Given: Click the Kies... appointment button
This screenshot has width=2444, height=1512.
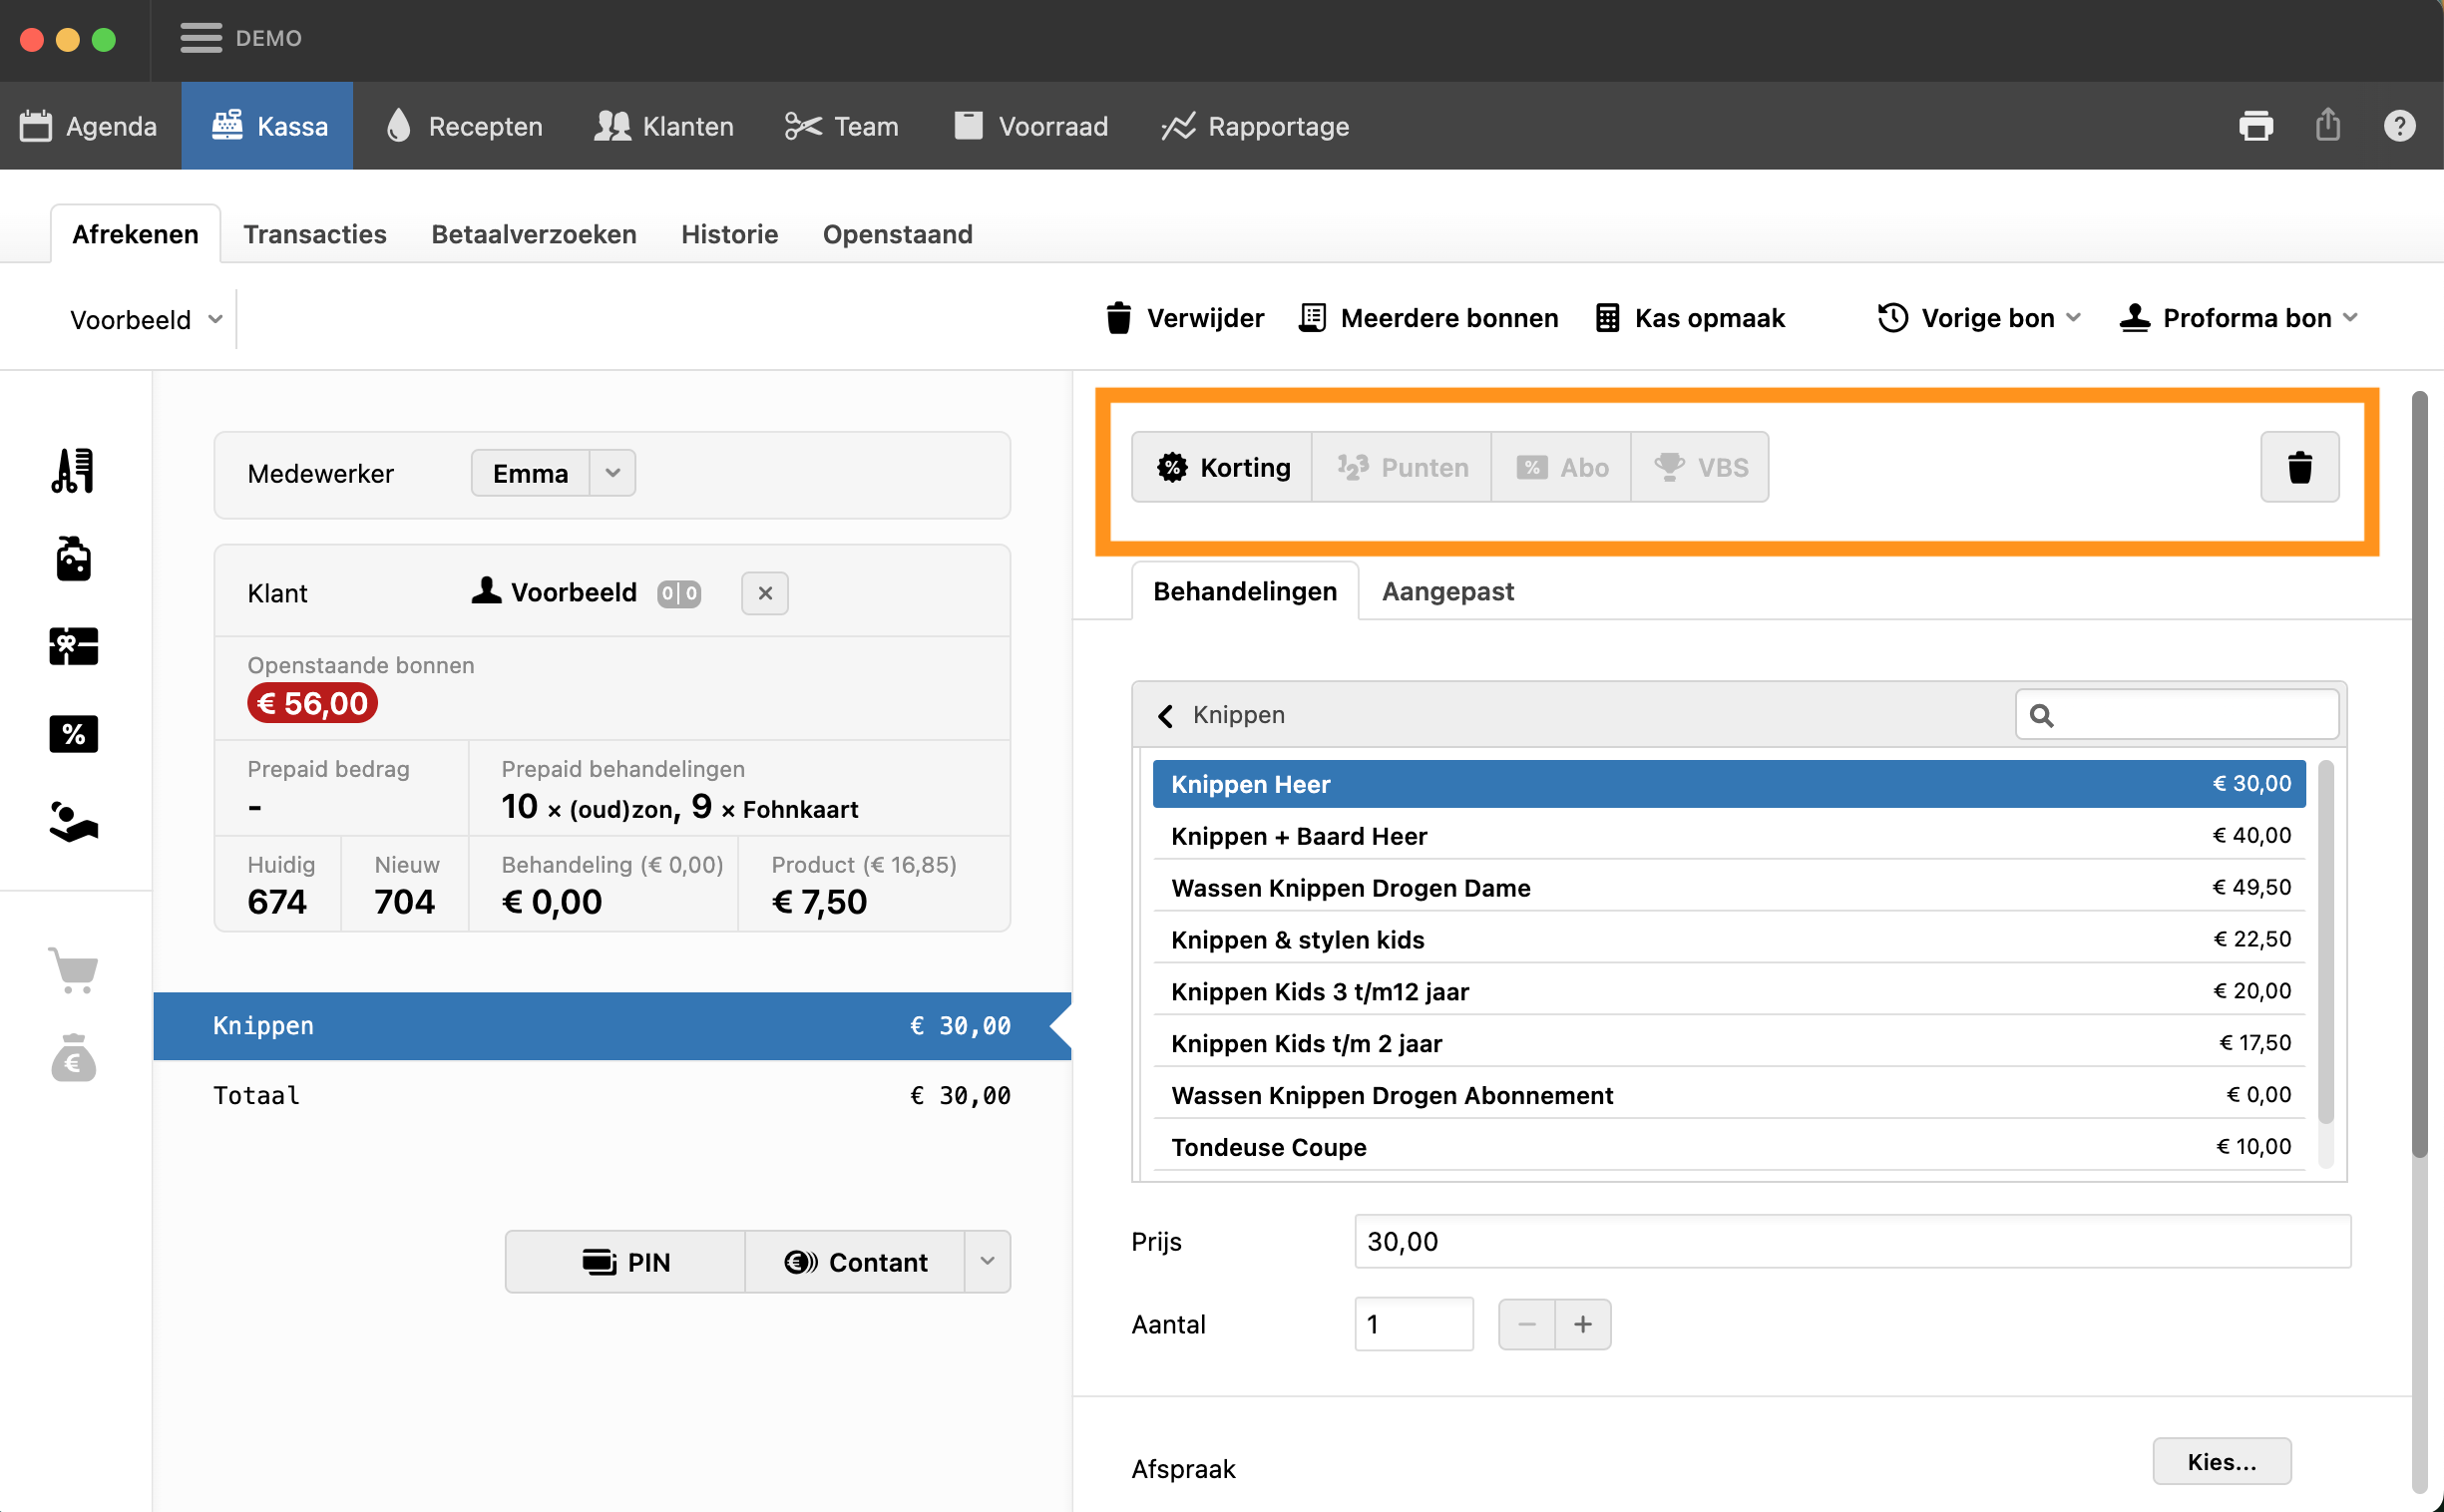Looking at the screenshot, I should coord(2221,1461).
